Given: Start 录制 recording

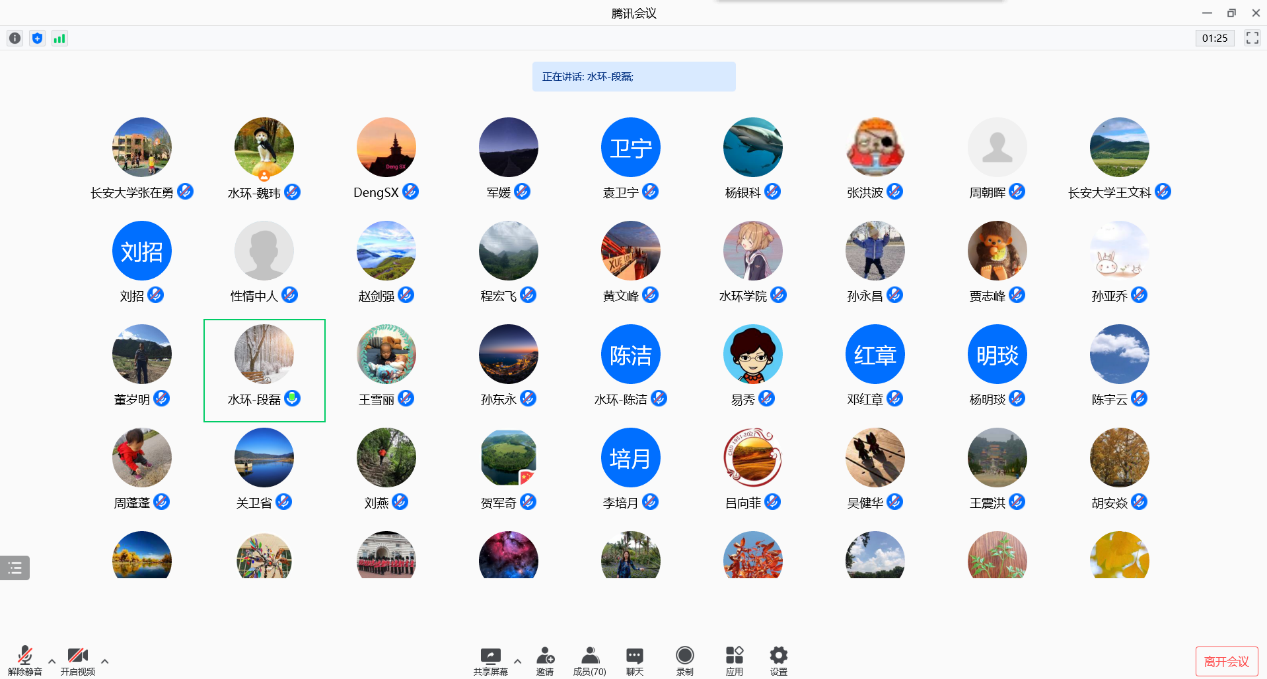Looking at the screenshot, I should 684,660.
